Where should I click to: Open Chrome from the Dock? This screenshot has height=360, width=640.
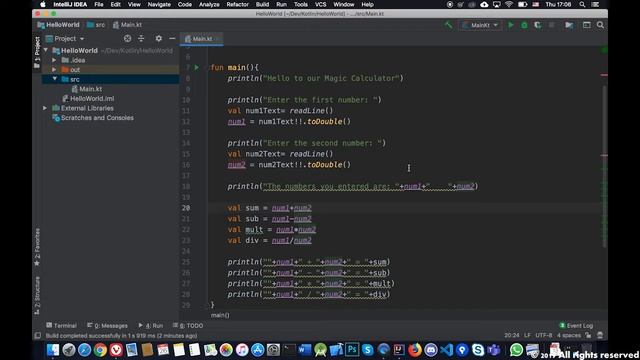(100, 350)
